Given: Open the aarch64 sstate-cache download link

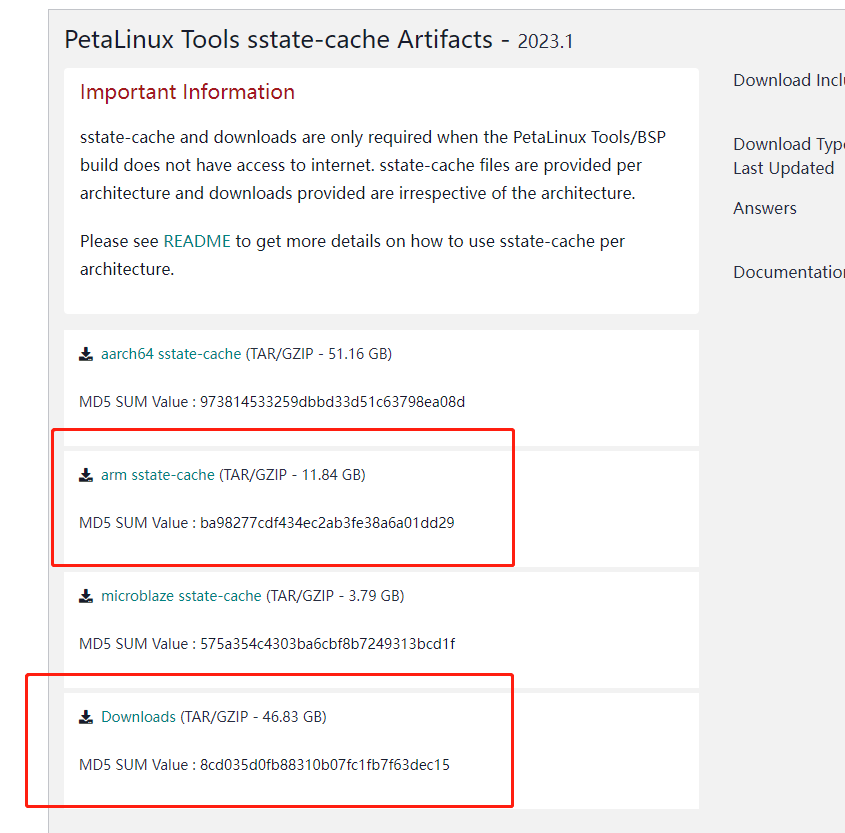Looking at the screenshot, I should click(x=171, y=354).
